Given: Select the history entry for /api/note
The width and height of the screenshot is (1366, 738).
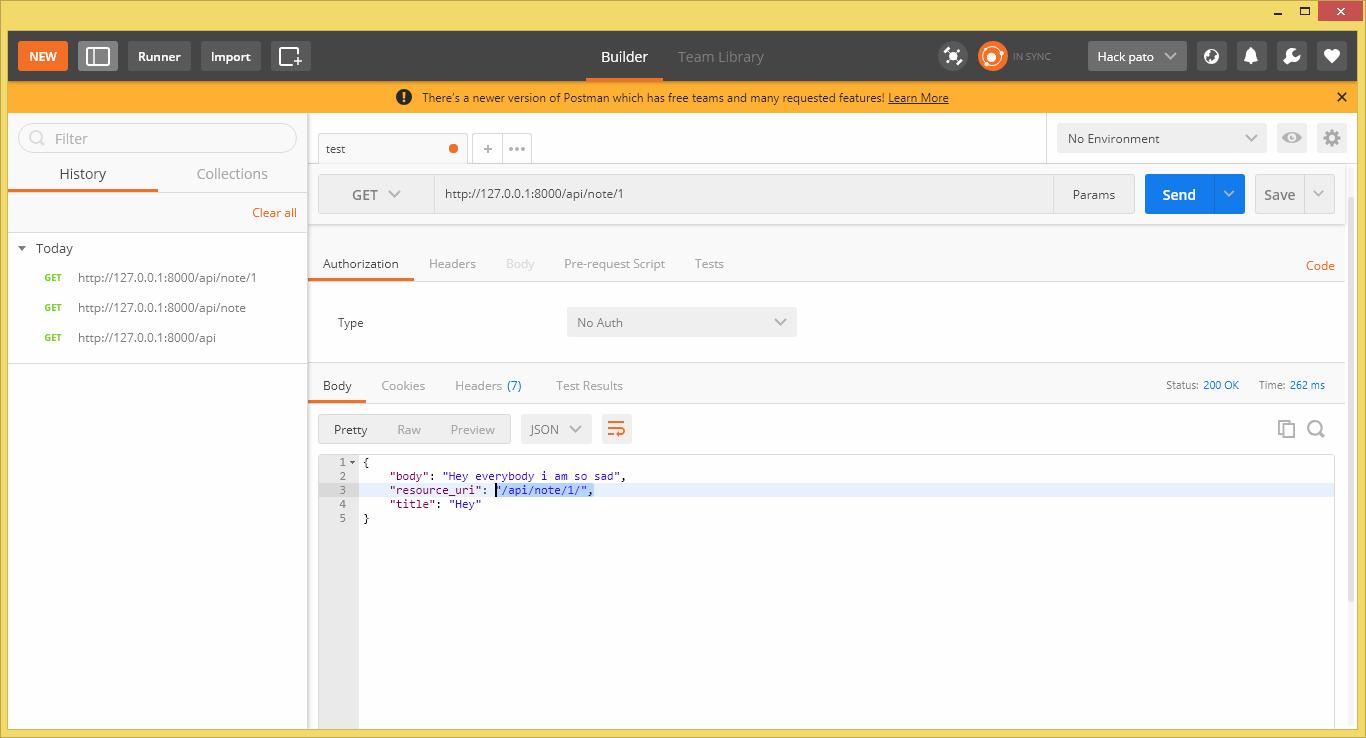Looking at the screenshot, I should coord(163,307).
